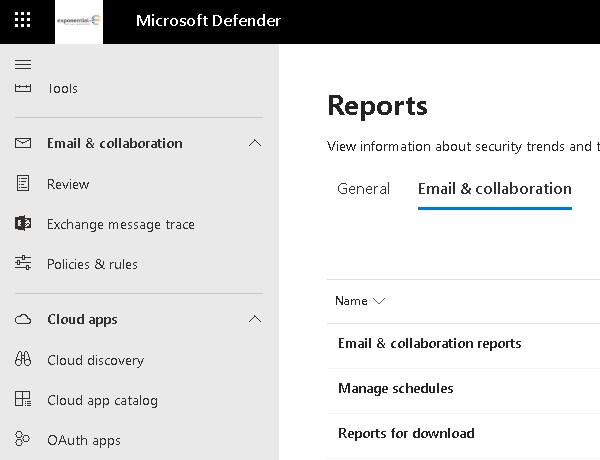The width and height of the screenshot is (600, 460).
Task: Click the Review clipboard icon in sidebar
Action: tap(23, 184)
